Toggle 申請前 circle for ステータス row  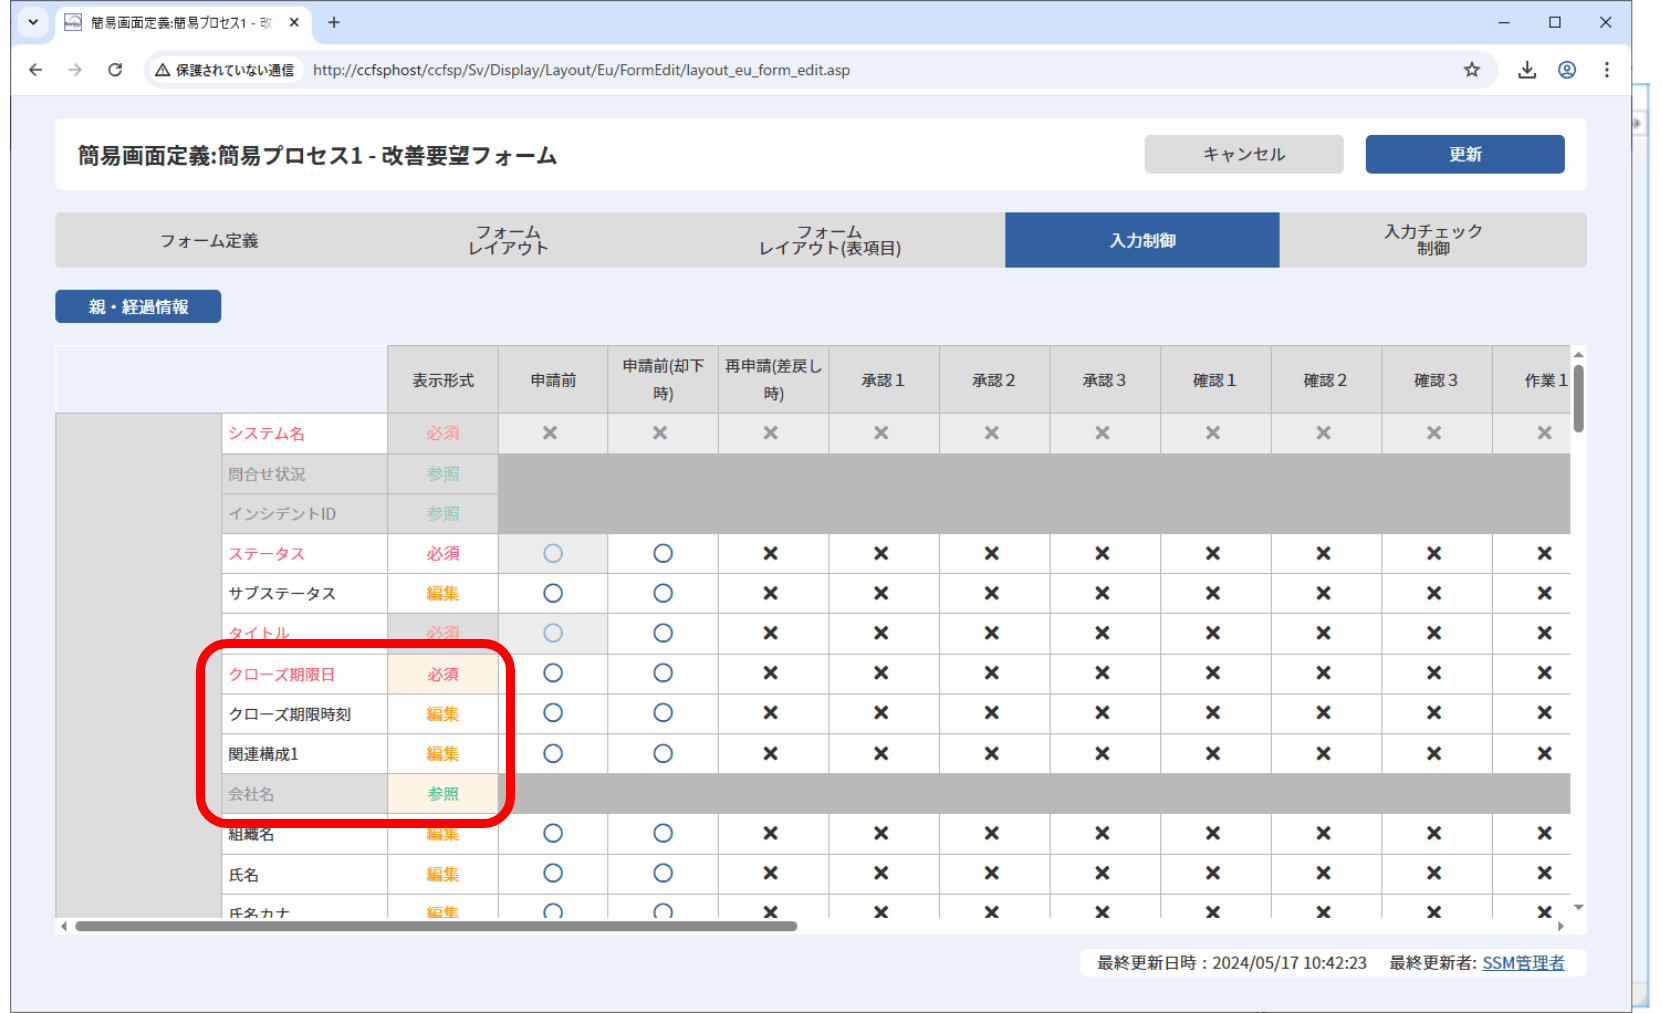(x=553, y=553)
